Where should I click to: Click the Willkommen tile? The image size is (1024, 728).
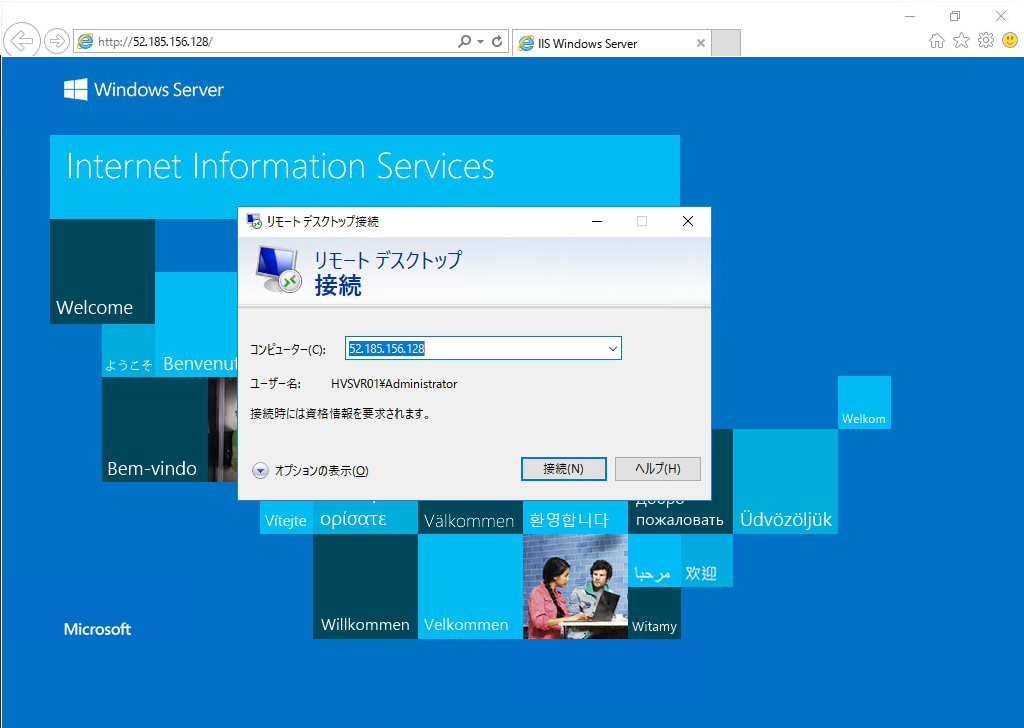click(365, 586)
